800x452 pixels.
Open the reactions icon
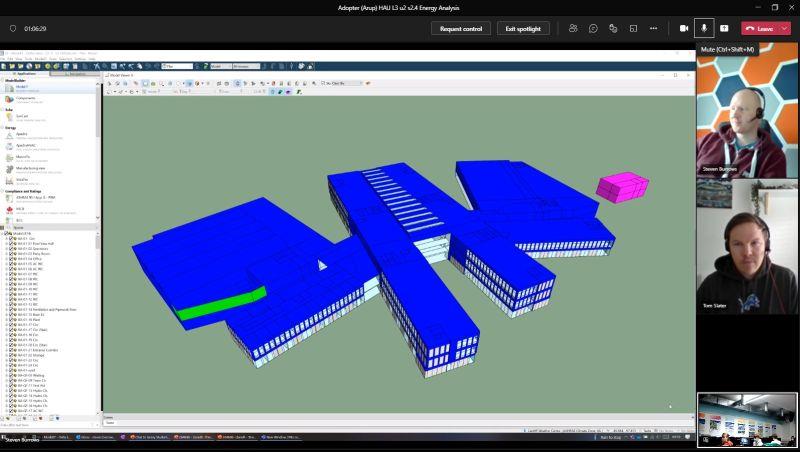pos(613,28)
